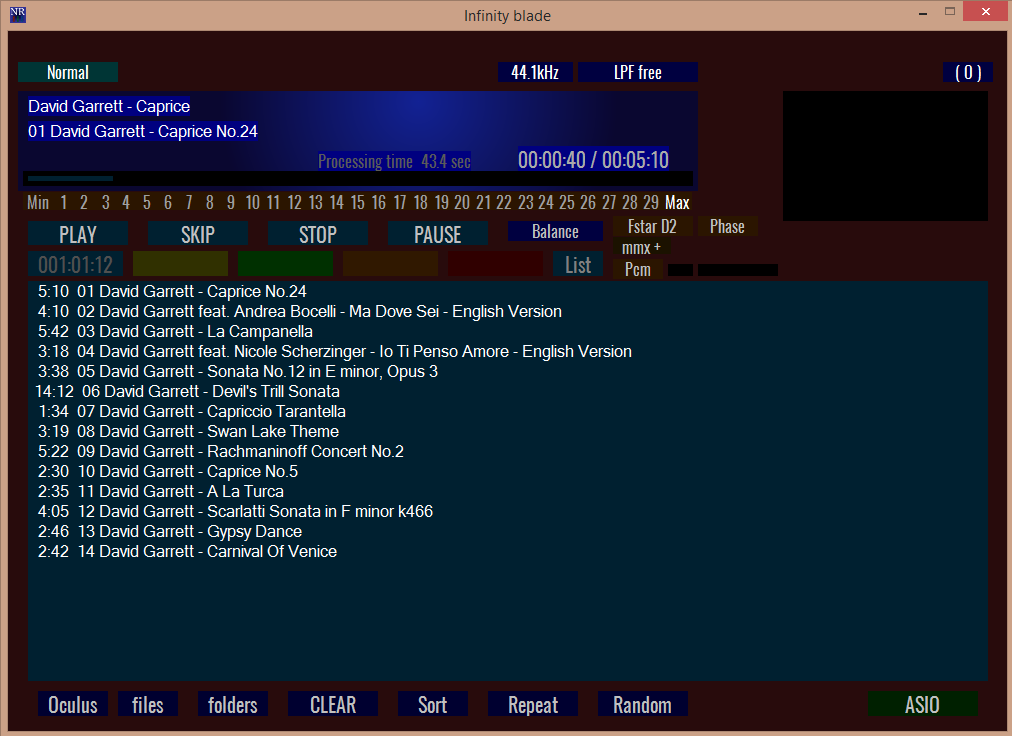Image resolution: width=1012 pixels, height=736 pixels.
Task: Select track 03 La Campanella
Action: click(508, 331)
